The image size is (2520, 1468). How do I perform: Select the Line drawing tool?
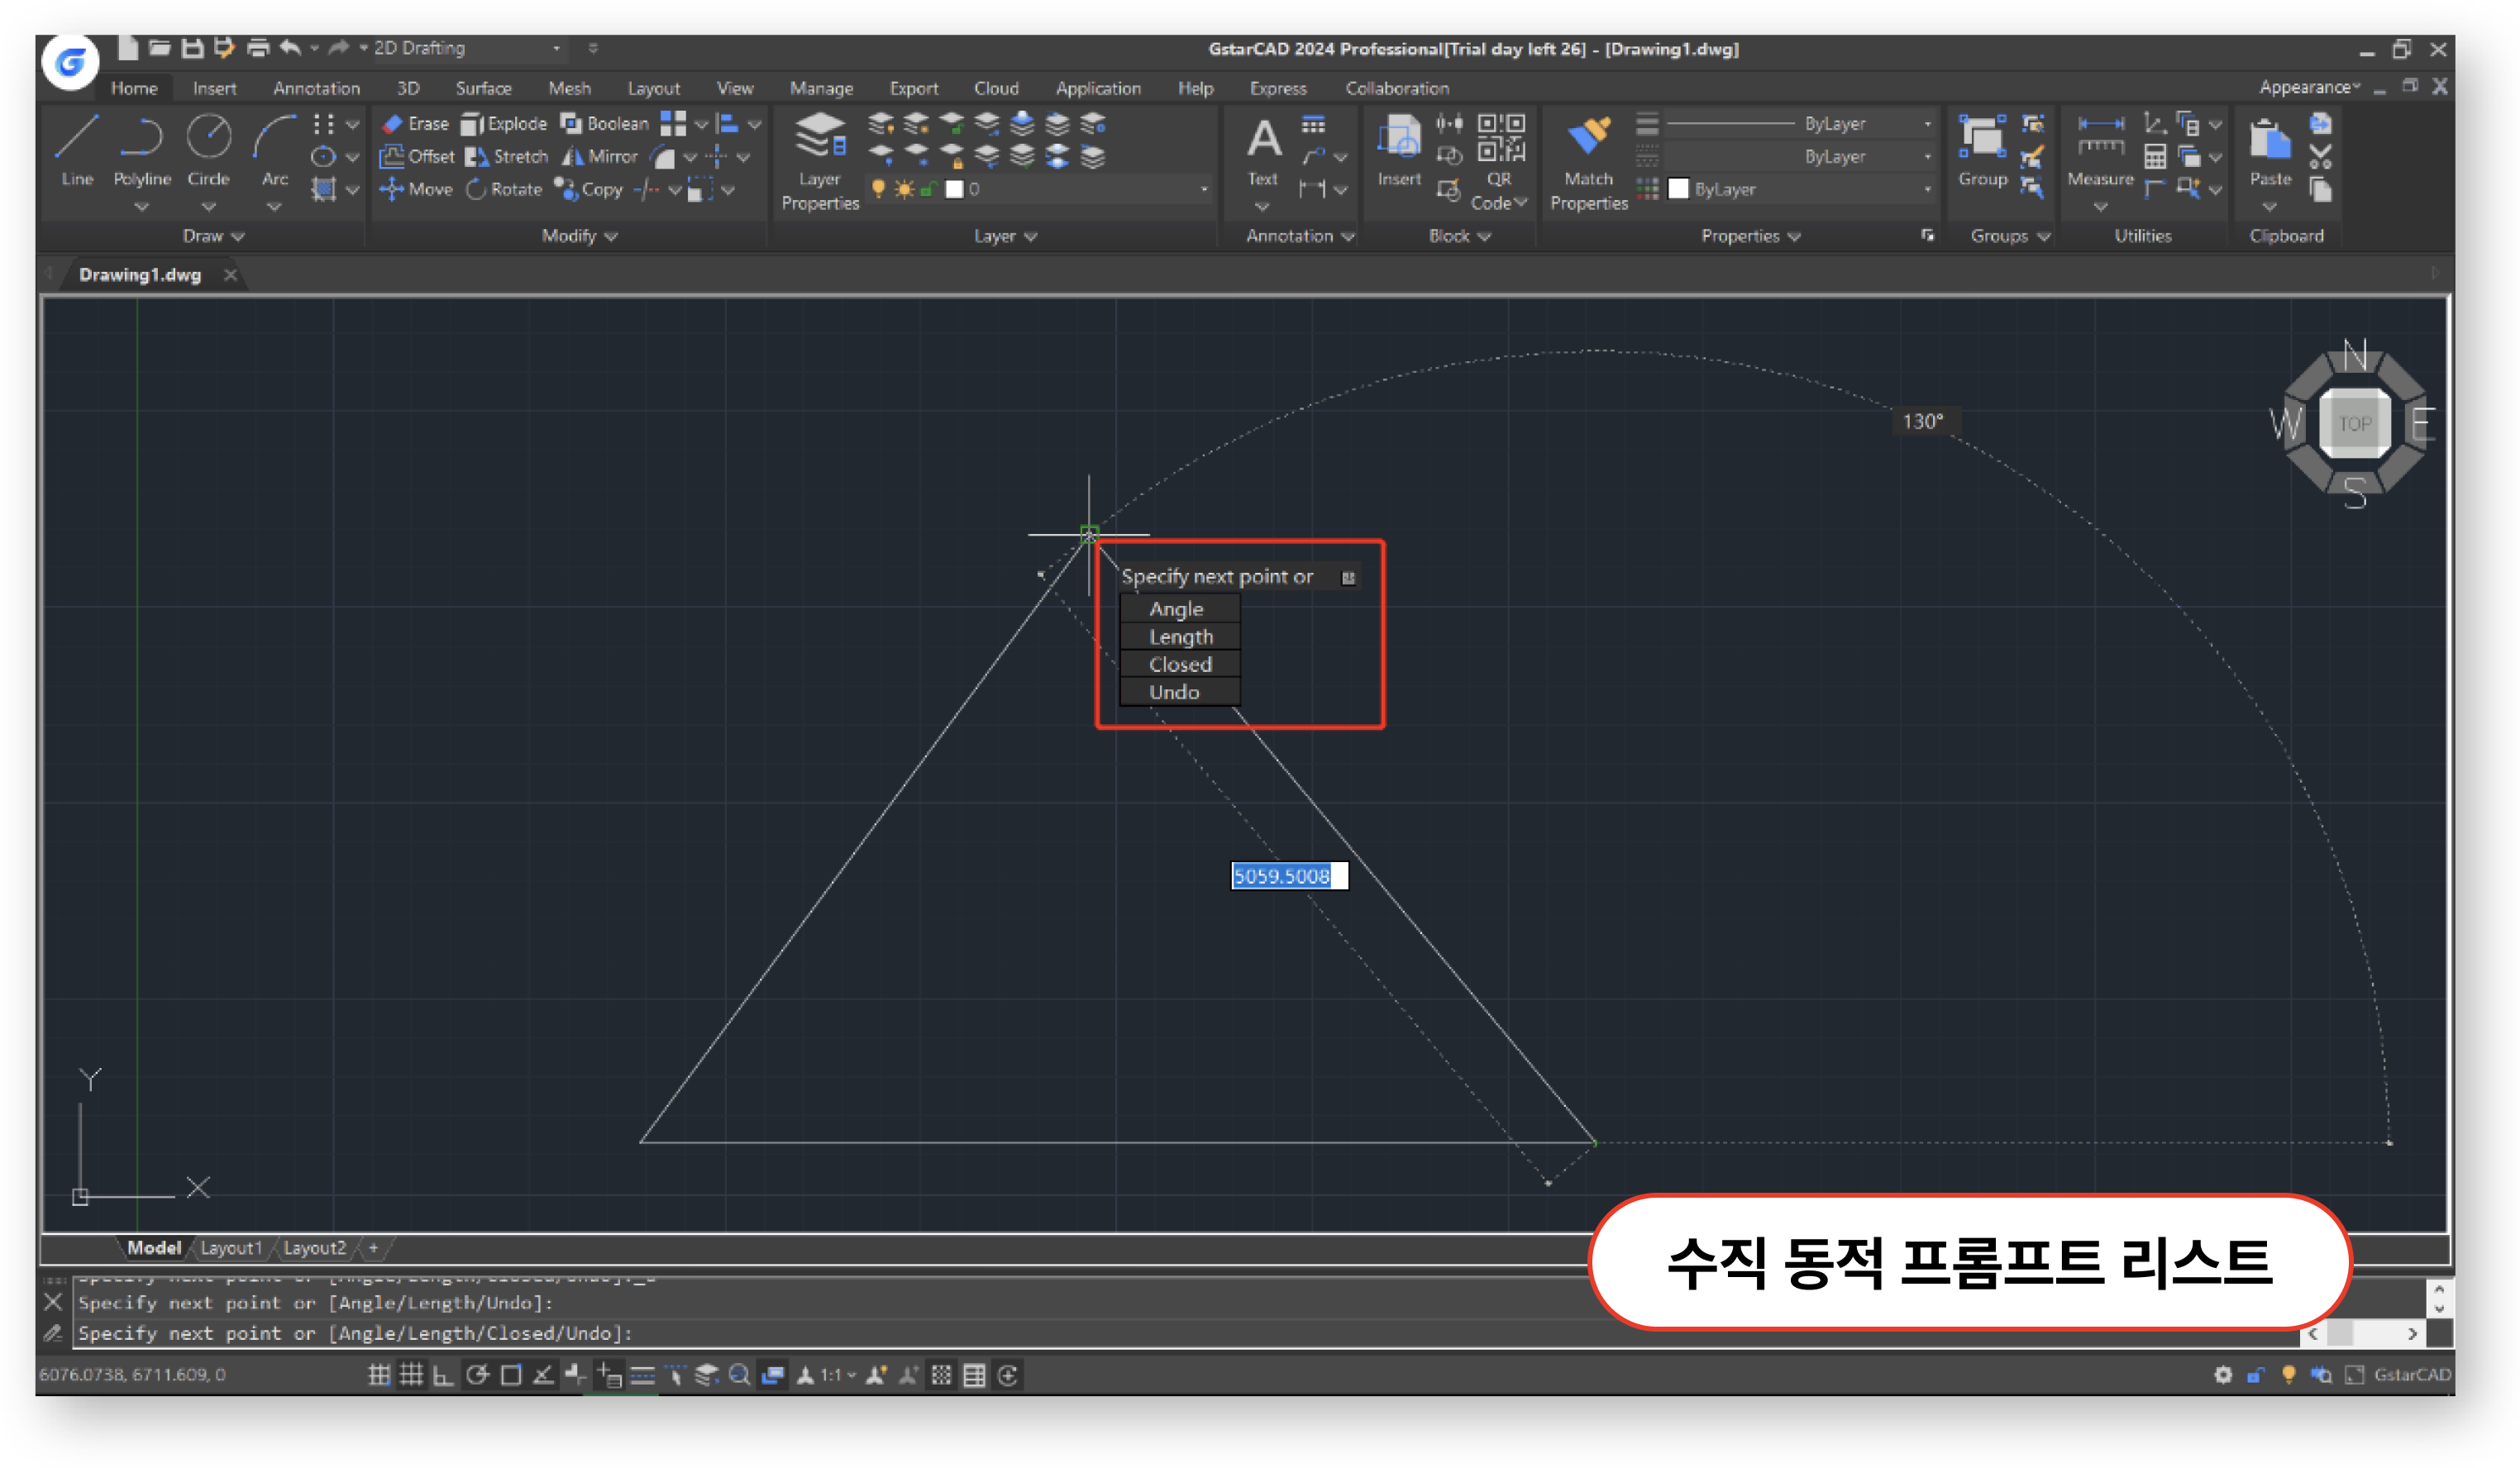tap(77, 150)
